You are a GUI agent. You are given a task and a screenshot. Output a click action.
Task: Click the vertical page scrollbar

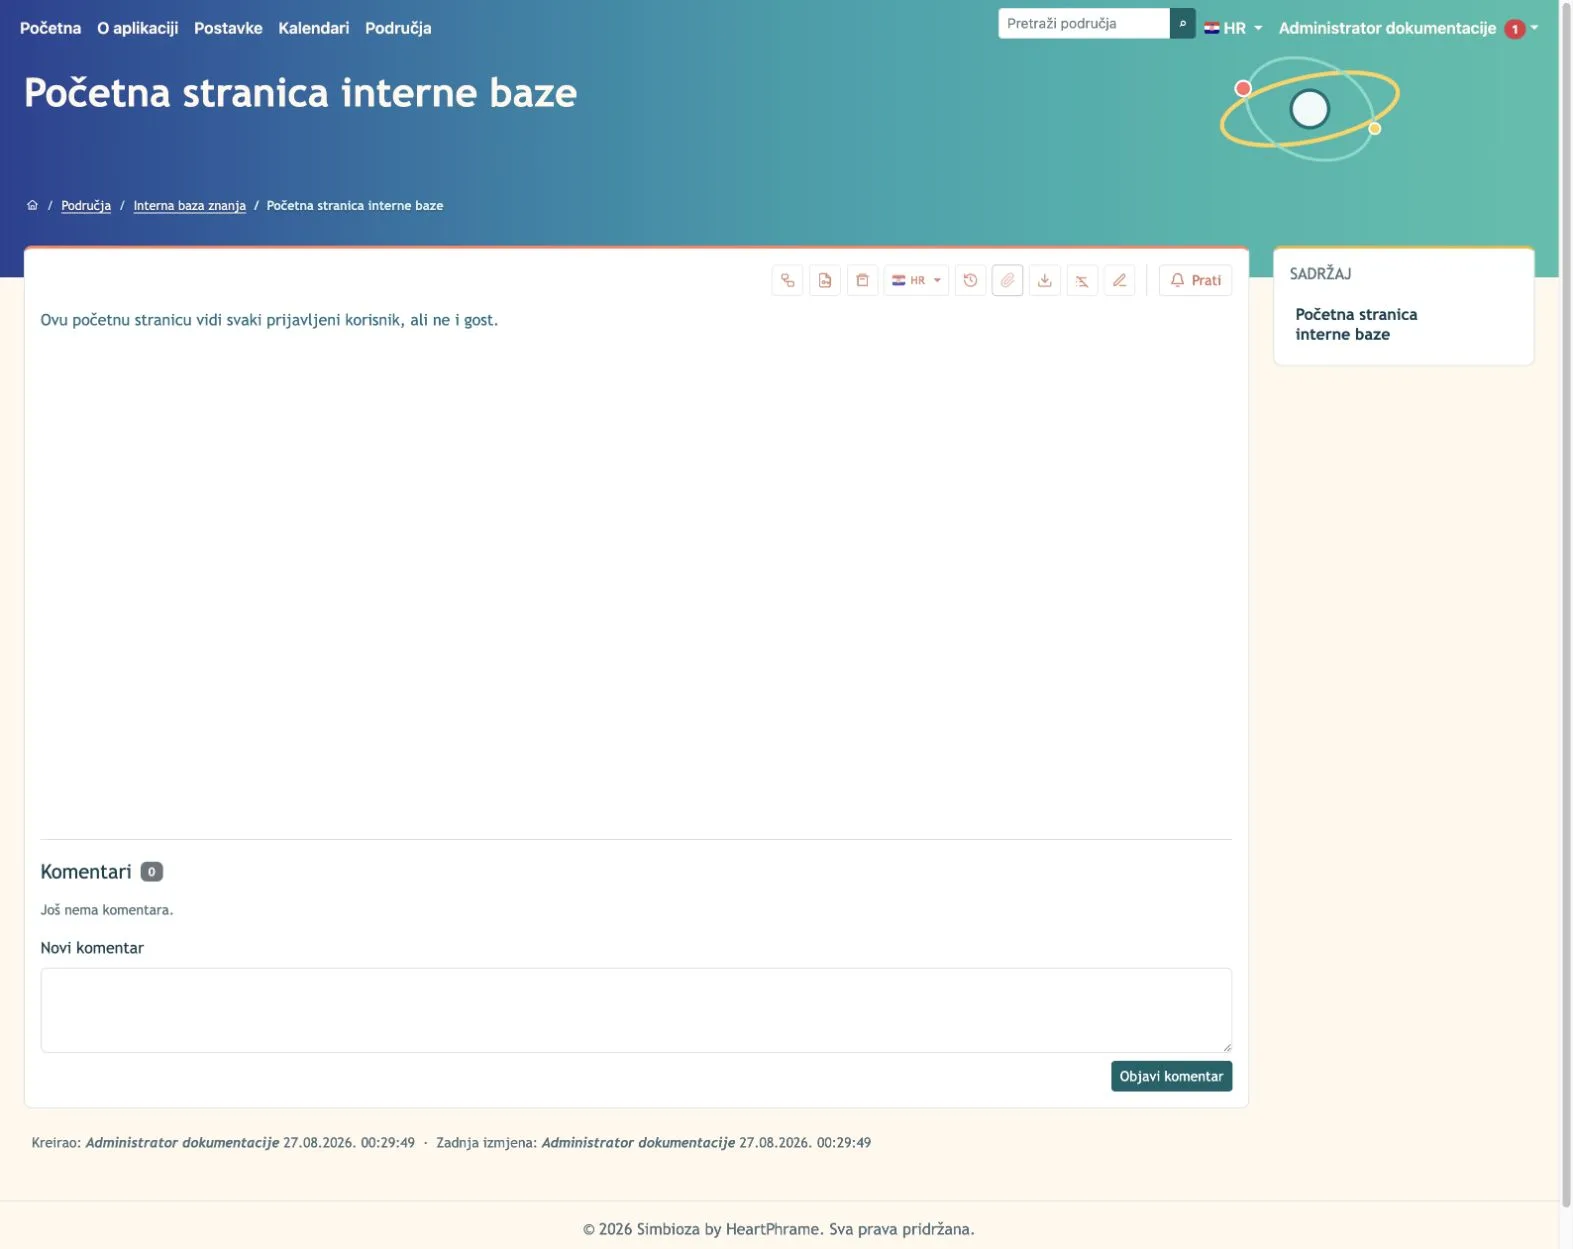pyautogui.click(x=1566, y=604)
